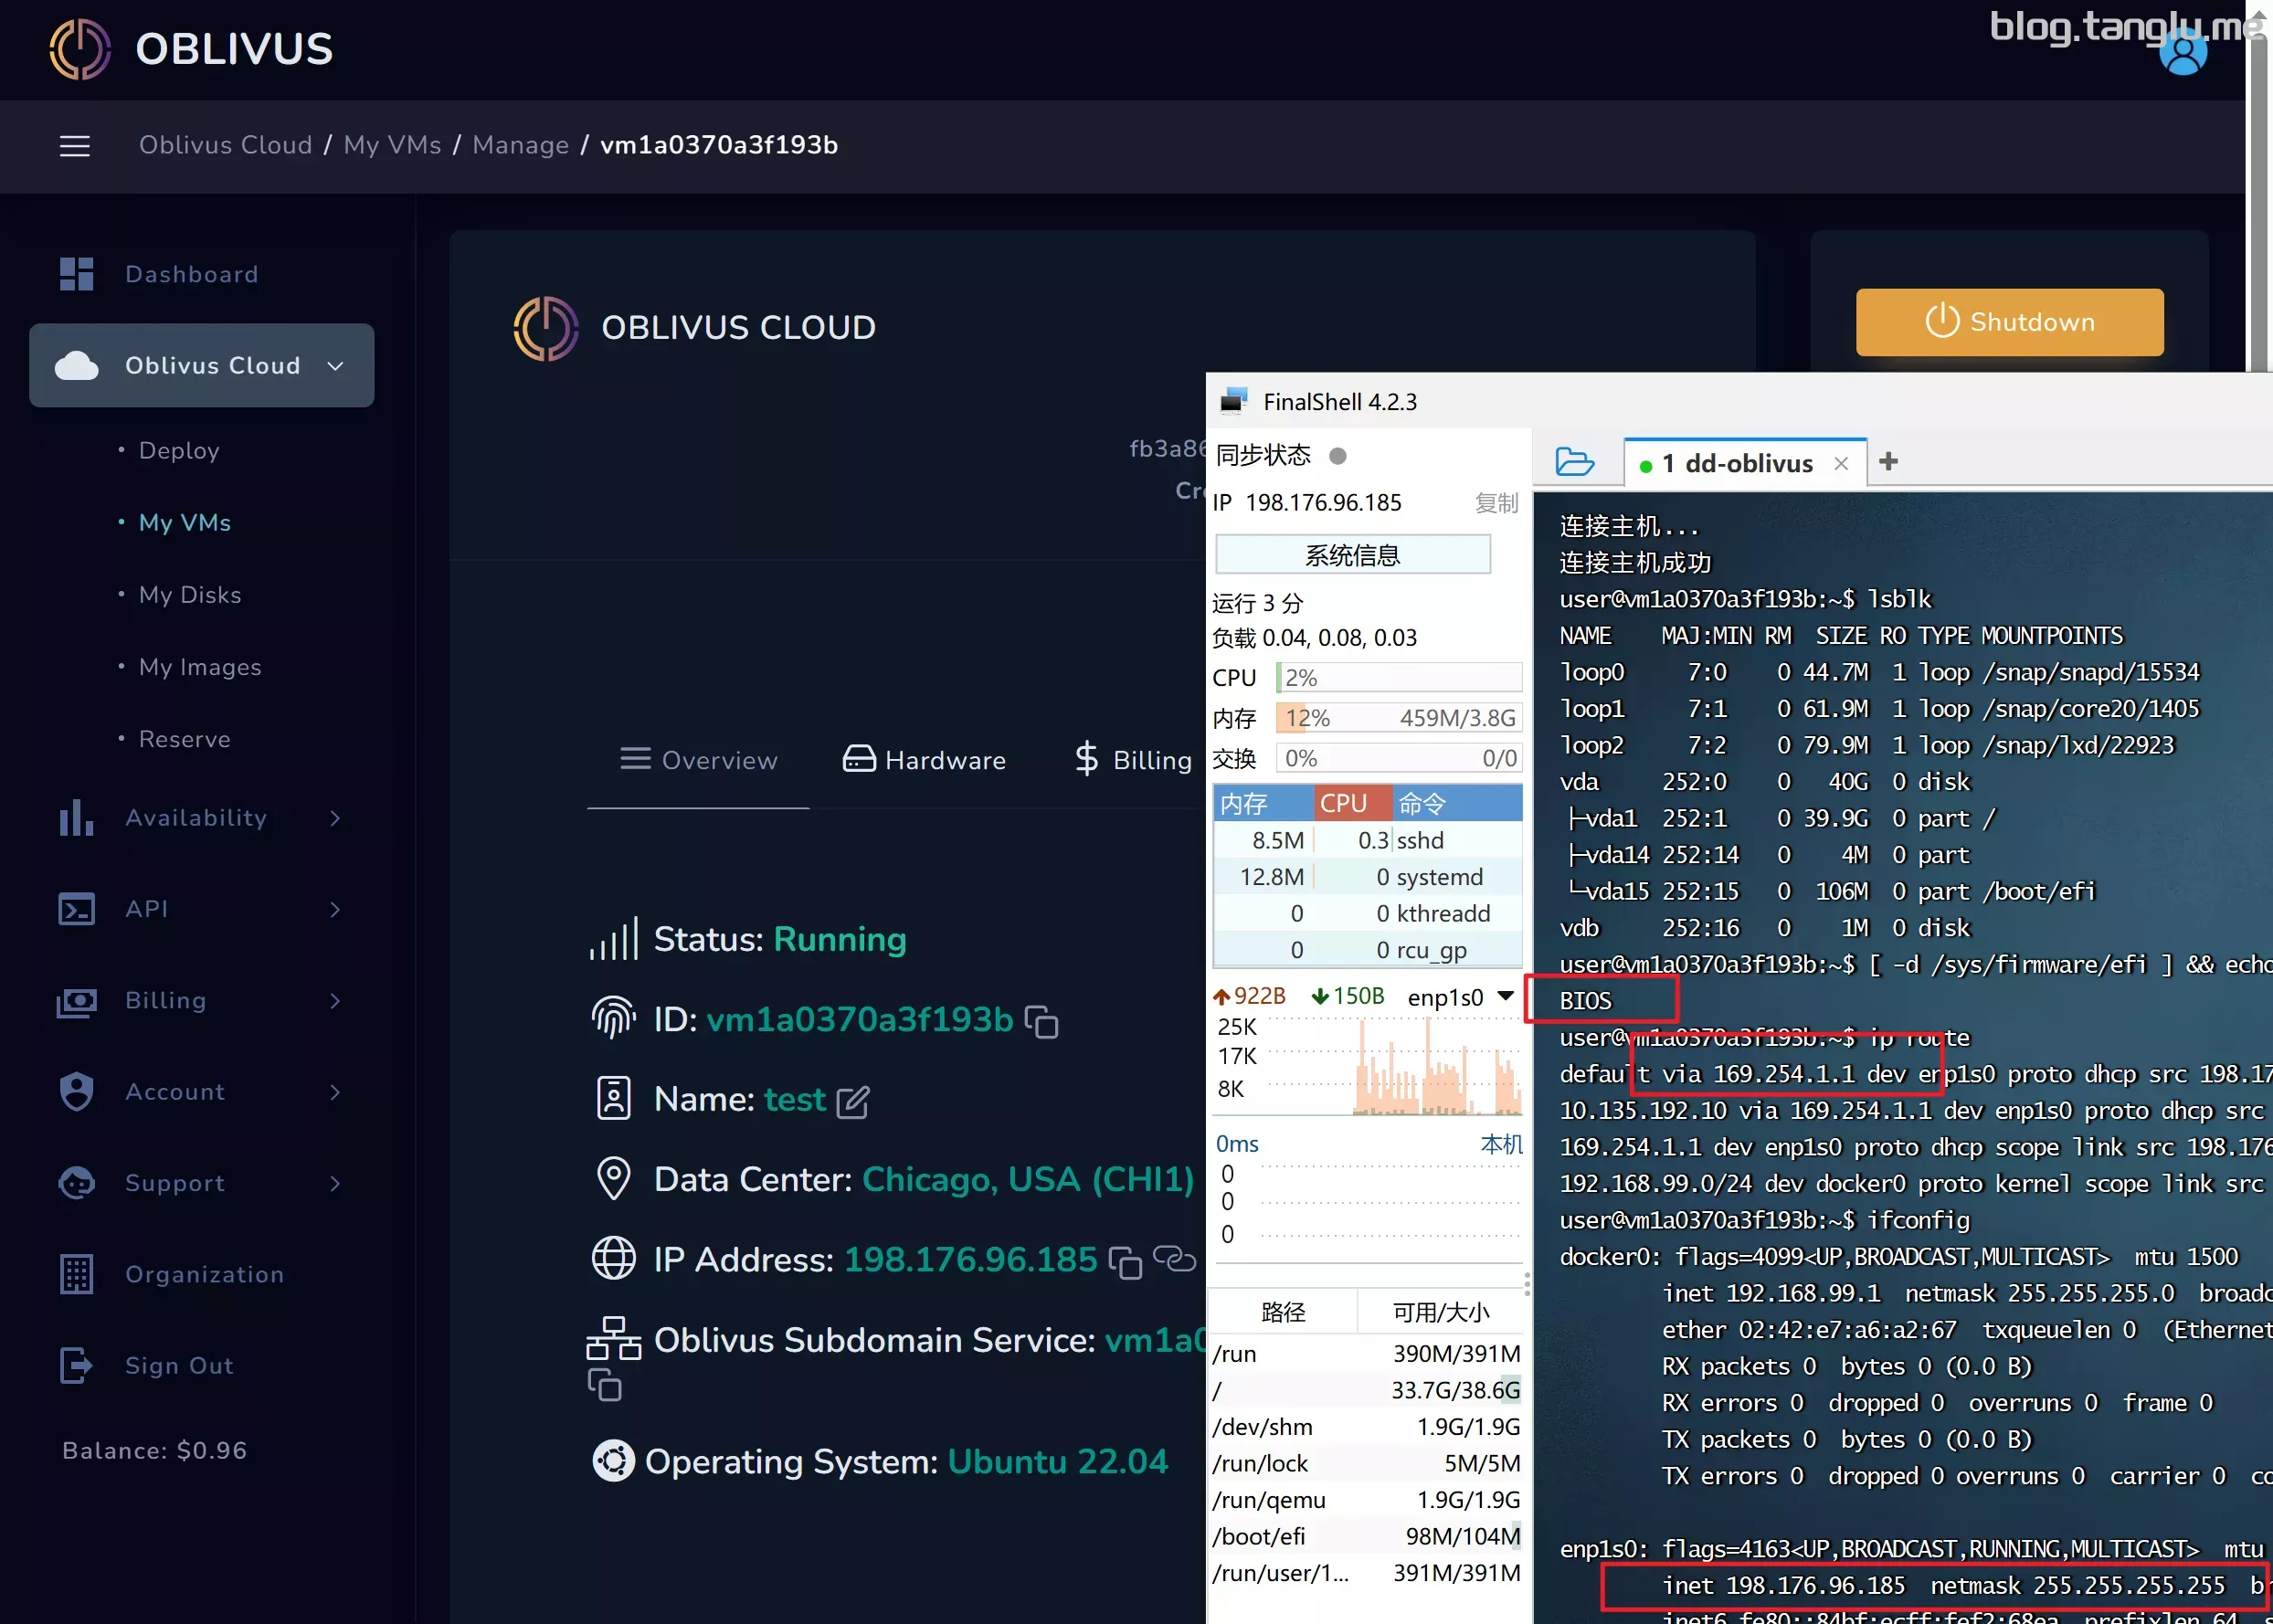Click the 路径 column header
Image resolution: width=2273 pixels, height=1624 pixels.
(1283, 1312)
